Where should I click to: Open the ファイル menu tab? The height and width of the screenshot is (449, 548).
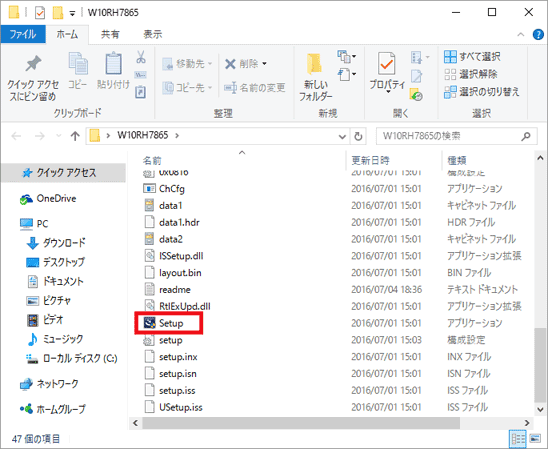click(23, 34)
